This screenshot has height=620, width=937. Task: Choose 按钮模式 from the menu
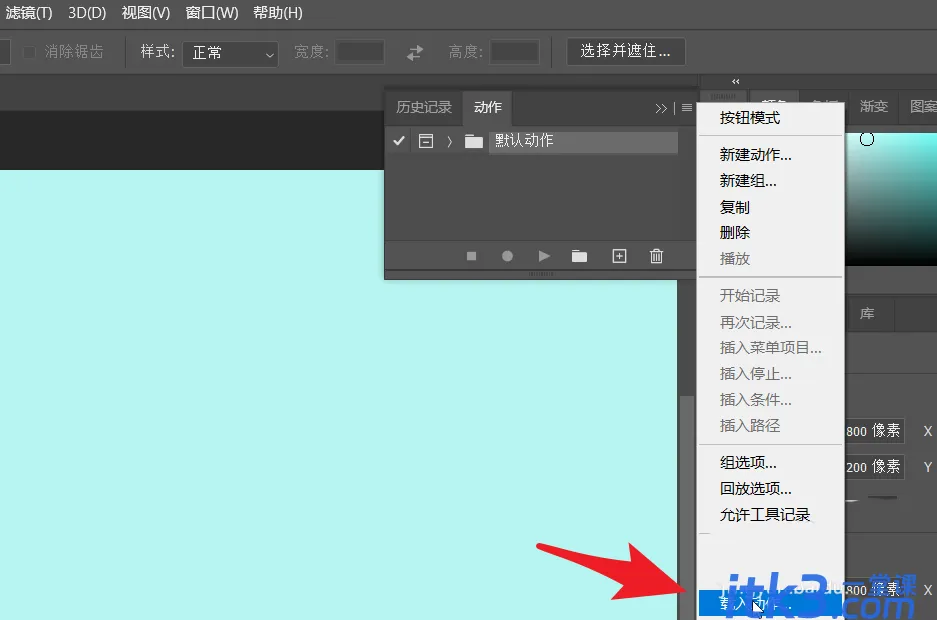click(x=771, y=118)
